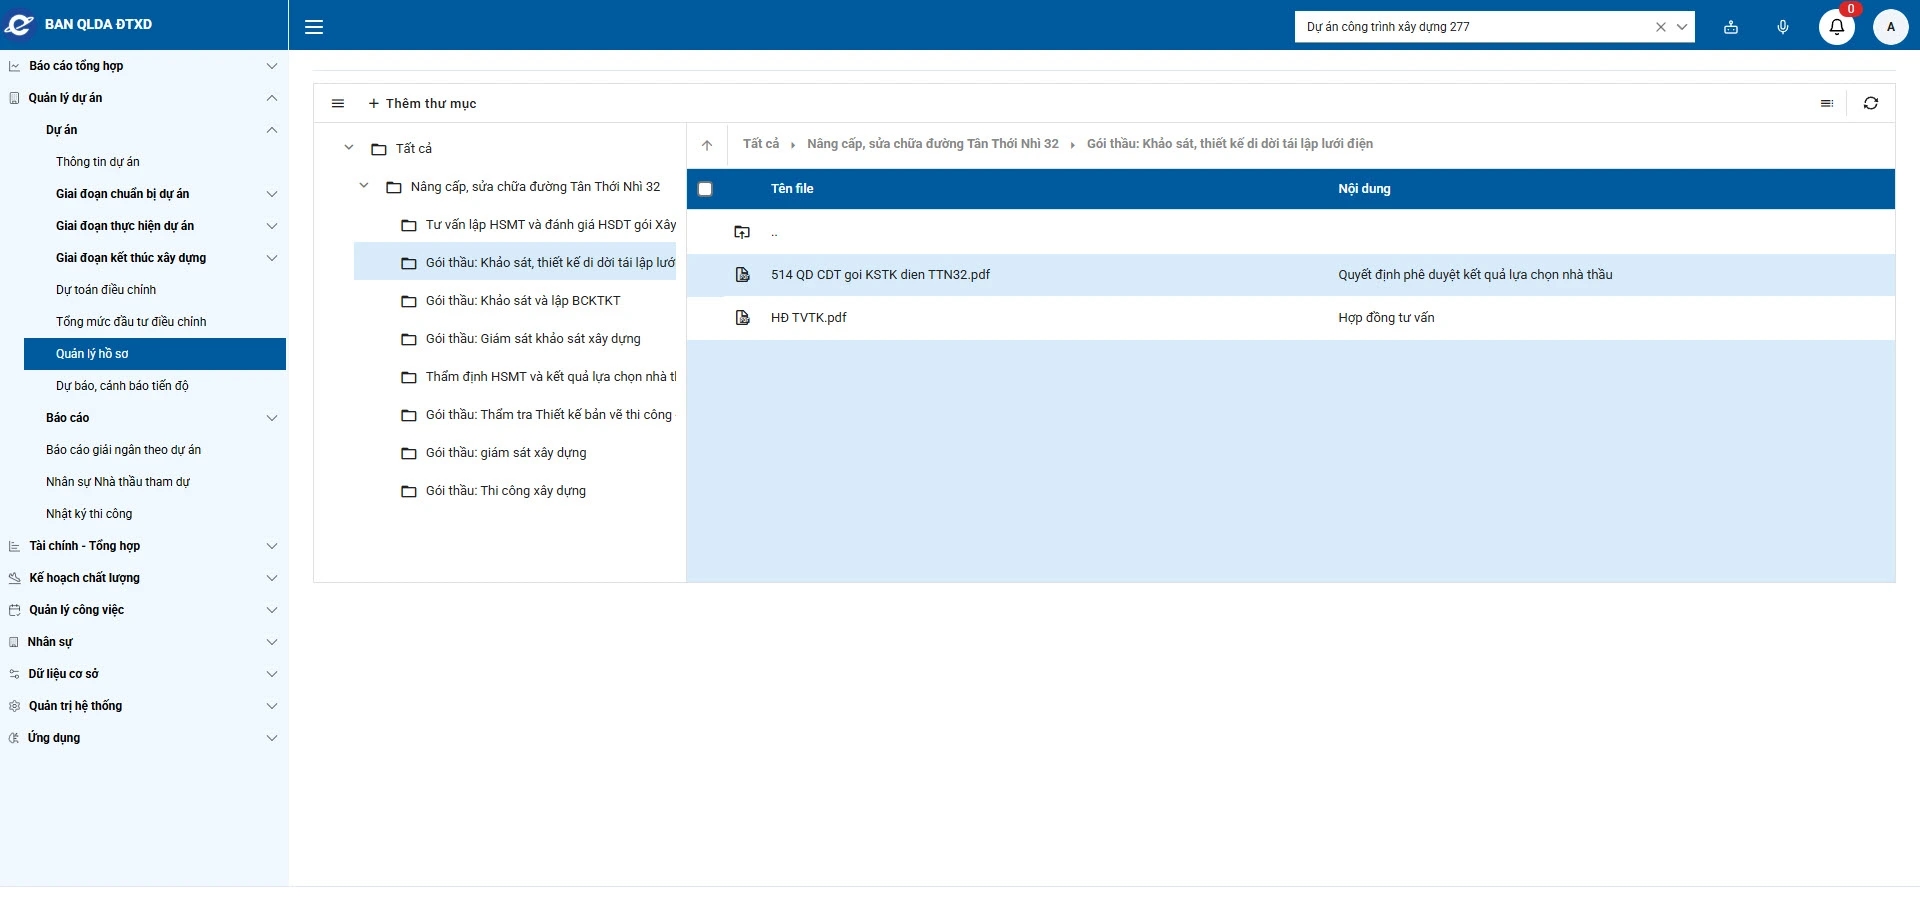Image resolution: width=1920 pixels, height=919 pixels.
Task: Click the chatbot assistant icon in header
Action: click(x=1731, y=27)
